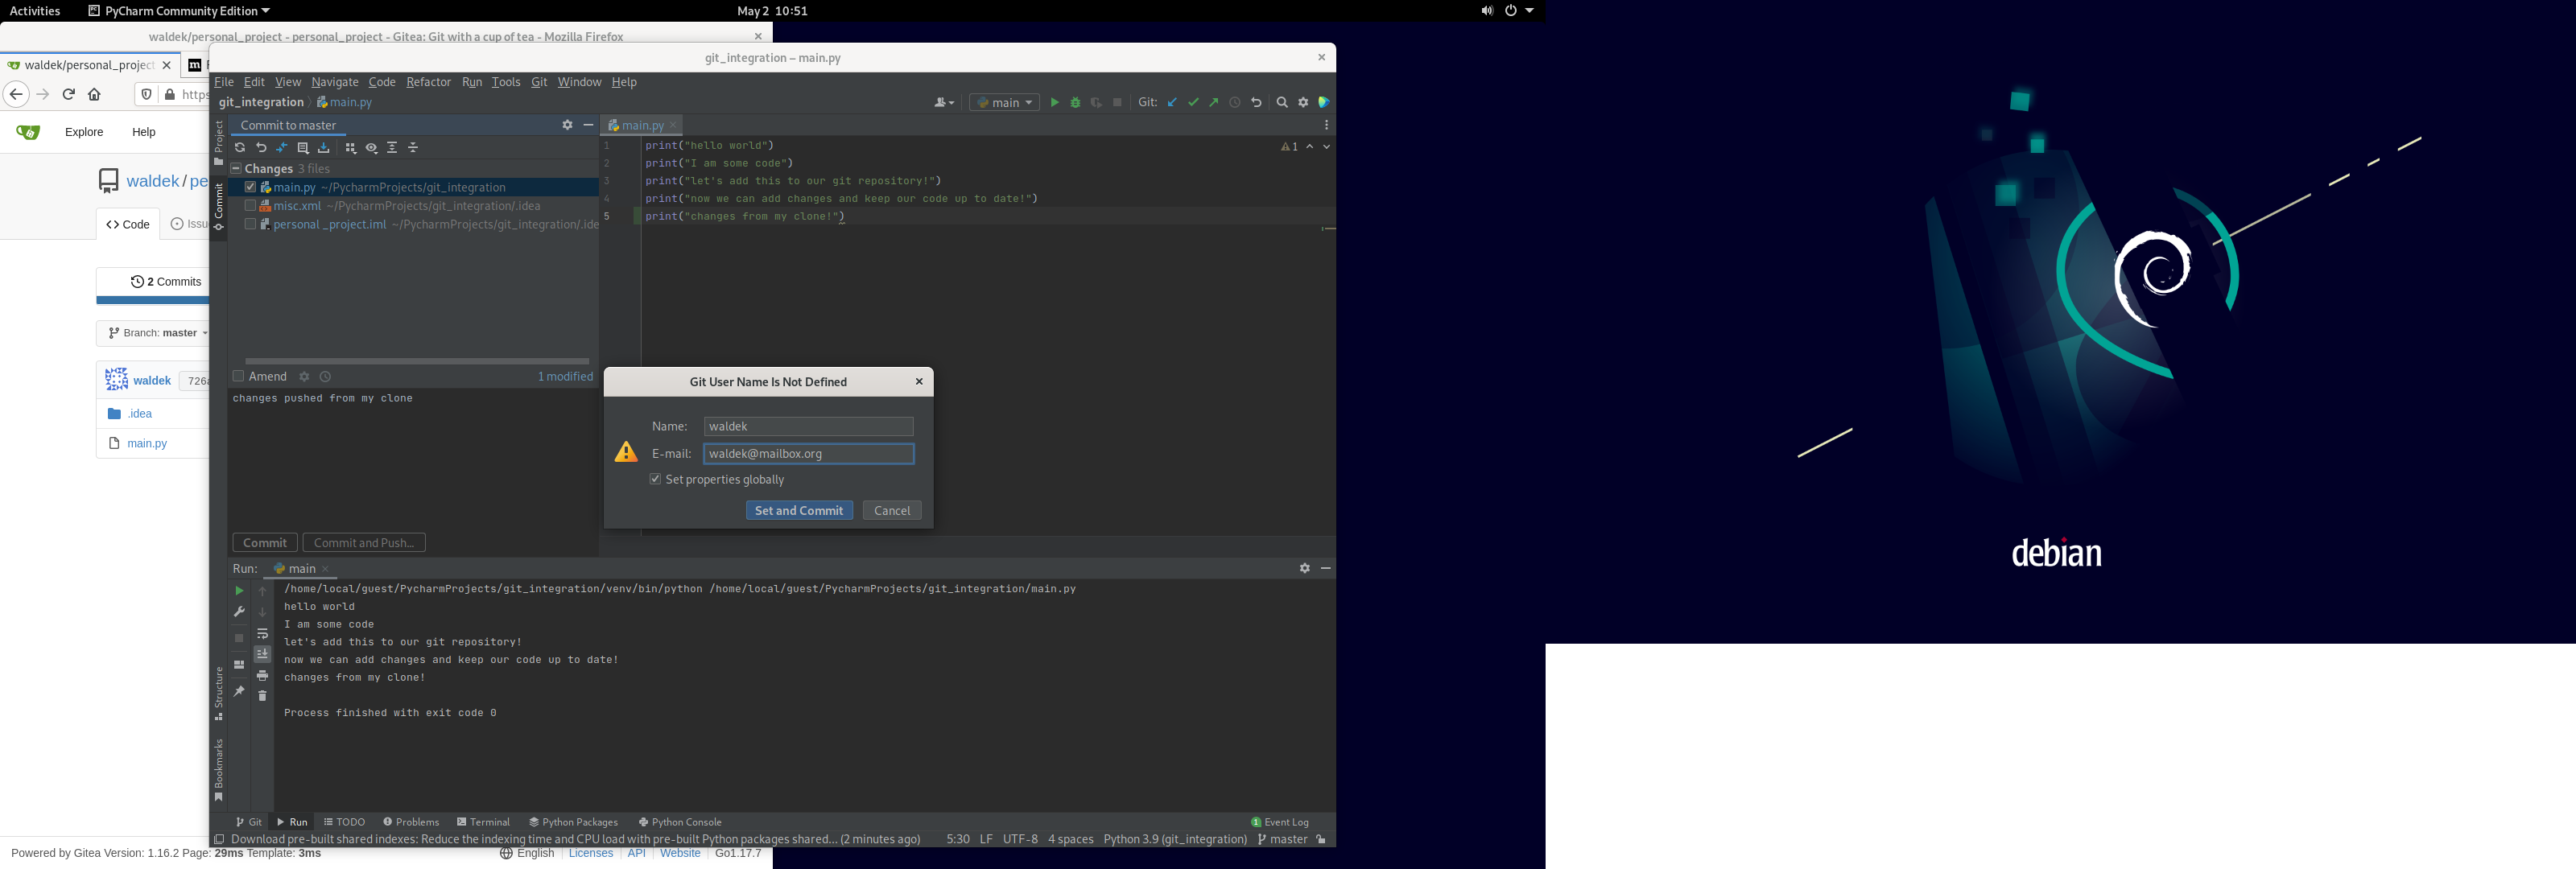
Task: Click horizontal scrollbar in Changes list
Action: [417, 361]
